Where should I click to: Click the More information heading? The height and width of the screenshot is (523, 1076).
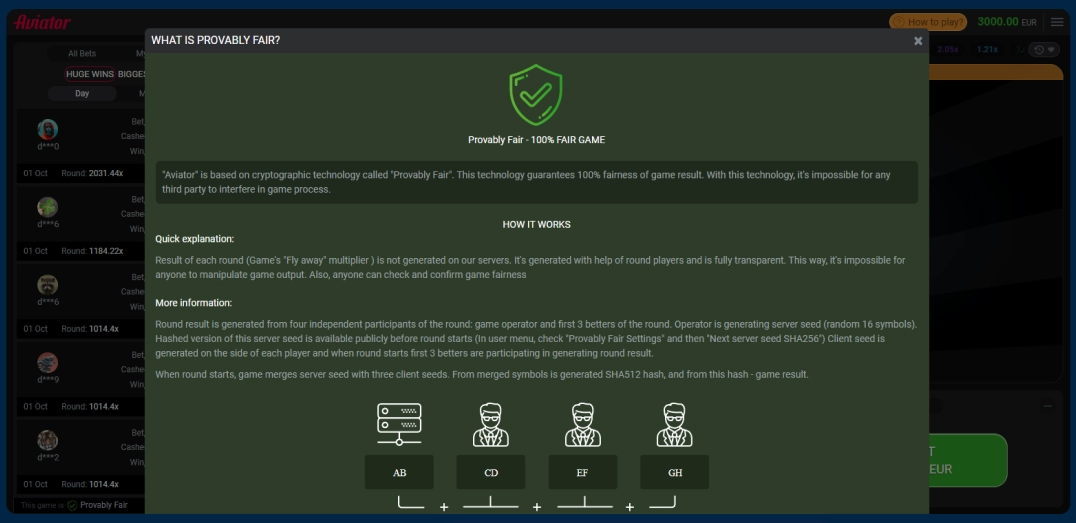coord(194,303)
